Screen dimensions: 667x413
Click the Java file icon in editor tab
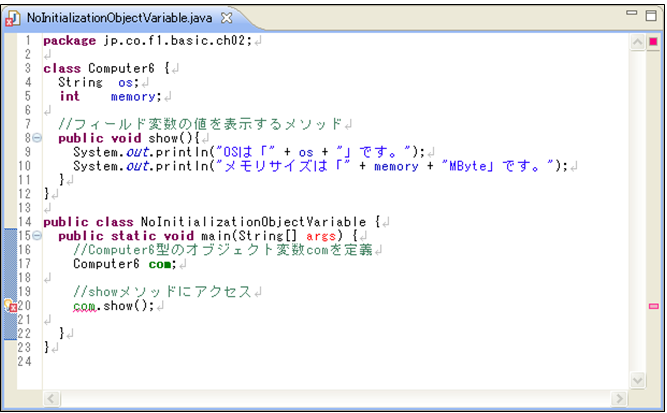[x=14, y=18]
